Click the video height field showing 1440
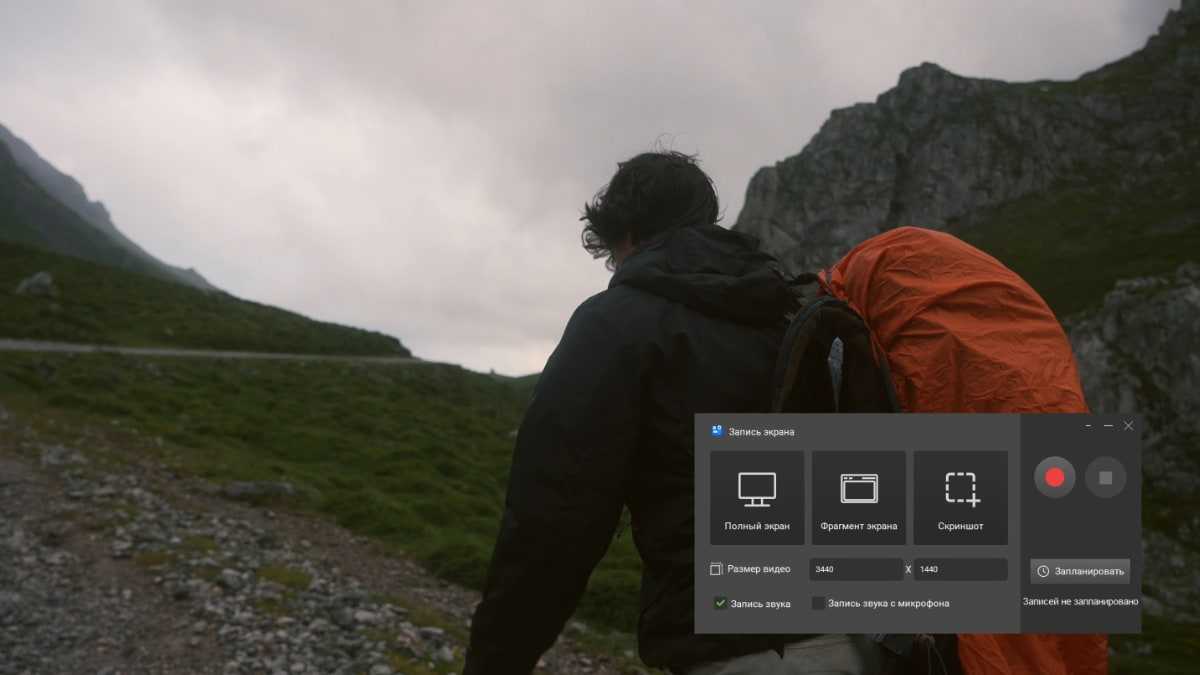This screenshot has width=1200, height=675. (959, 569)
